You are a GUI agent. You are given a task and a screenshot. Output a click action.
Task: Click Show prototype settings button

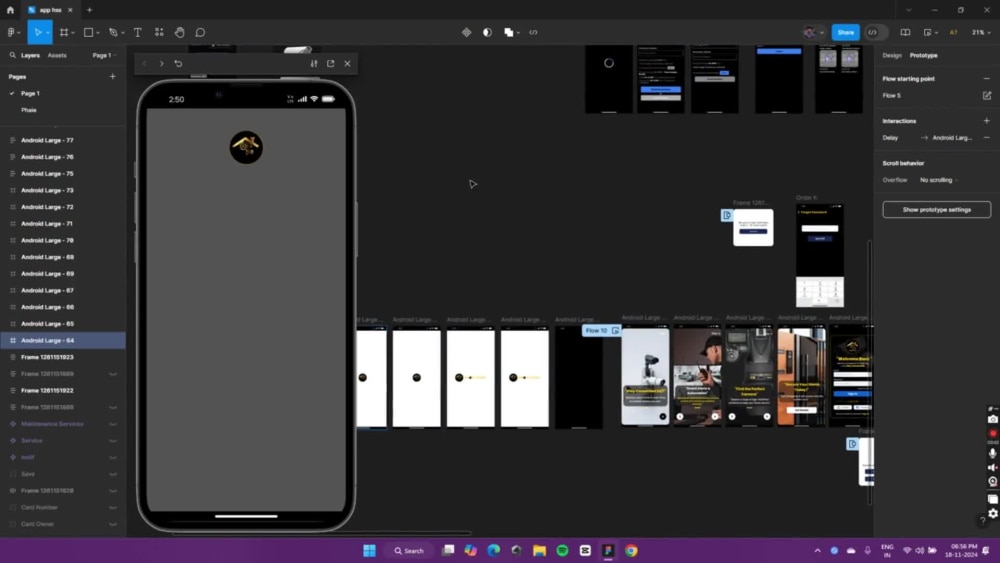click(x=937, y=210)
